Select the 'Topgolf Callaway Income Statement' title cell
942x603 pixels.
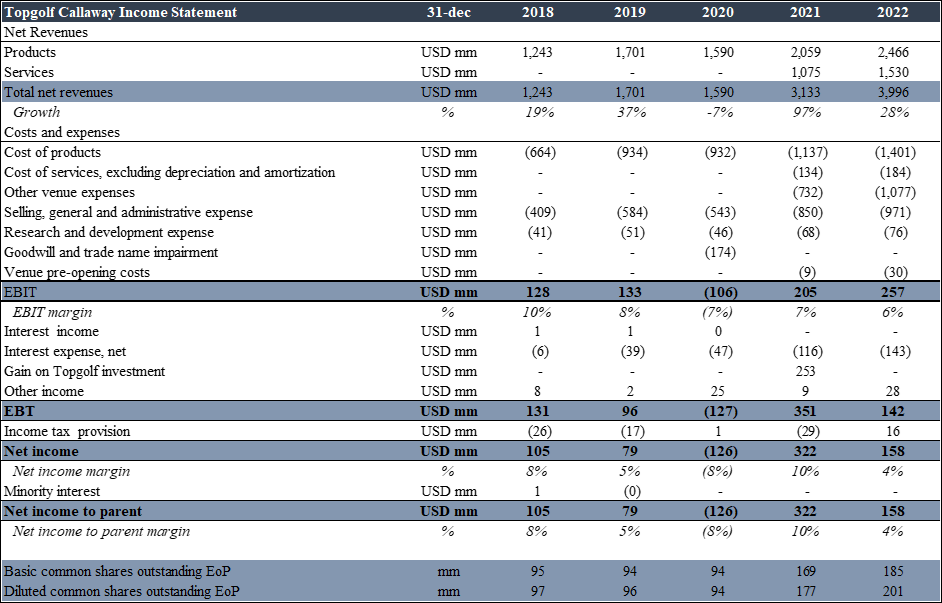tap(121, 12)
